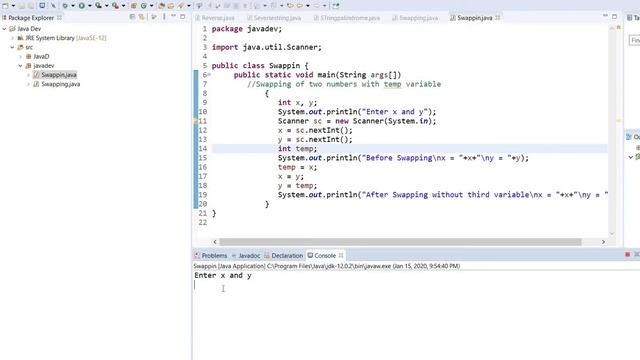Click the 'Enter x and y' console output
Image resolution: width=640 pixels, height=360 pixels.
[x=223, y=276]
